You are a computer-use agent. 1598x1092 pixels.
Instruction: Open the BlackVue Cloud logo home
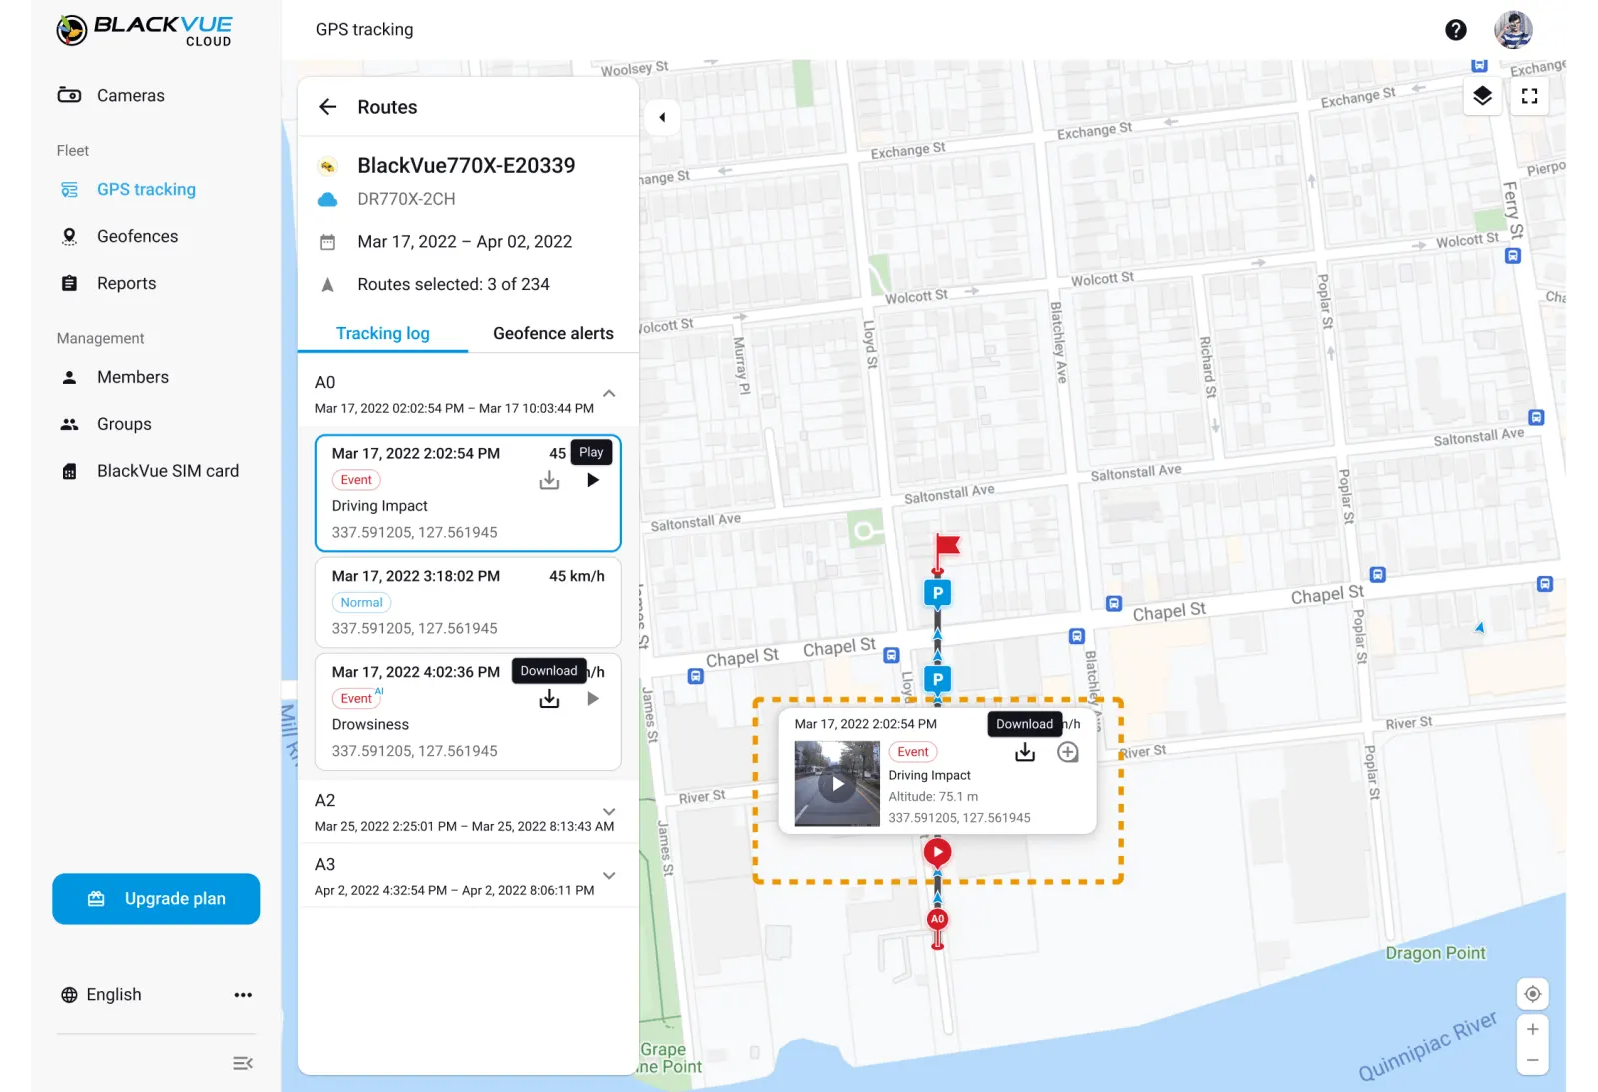click(x=144, y=30)
